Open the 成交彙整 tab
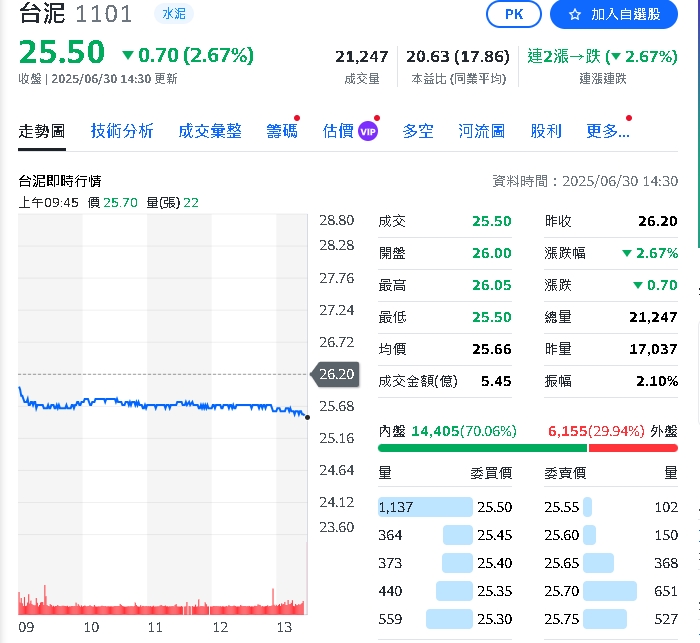Viewport: 700px width, 643px height. pyautogui.click(x=210, y=131)
